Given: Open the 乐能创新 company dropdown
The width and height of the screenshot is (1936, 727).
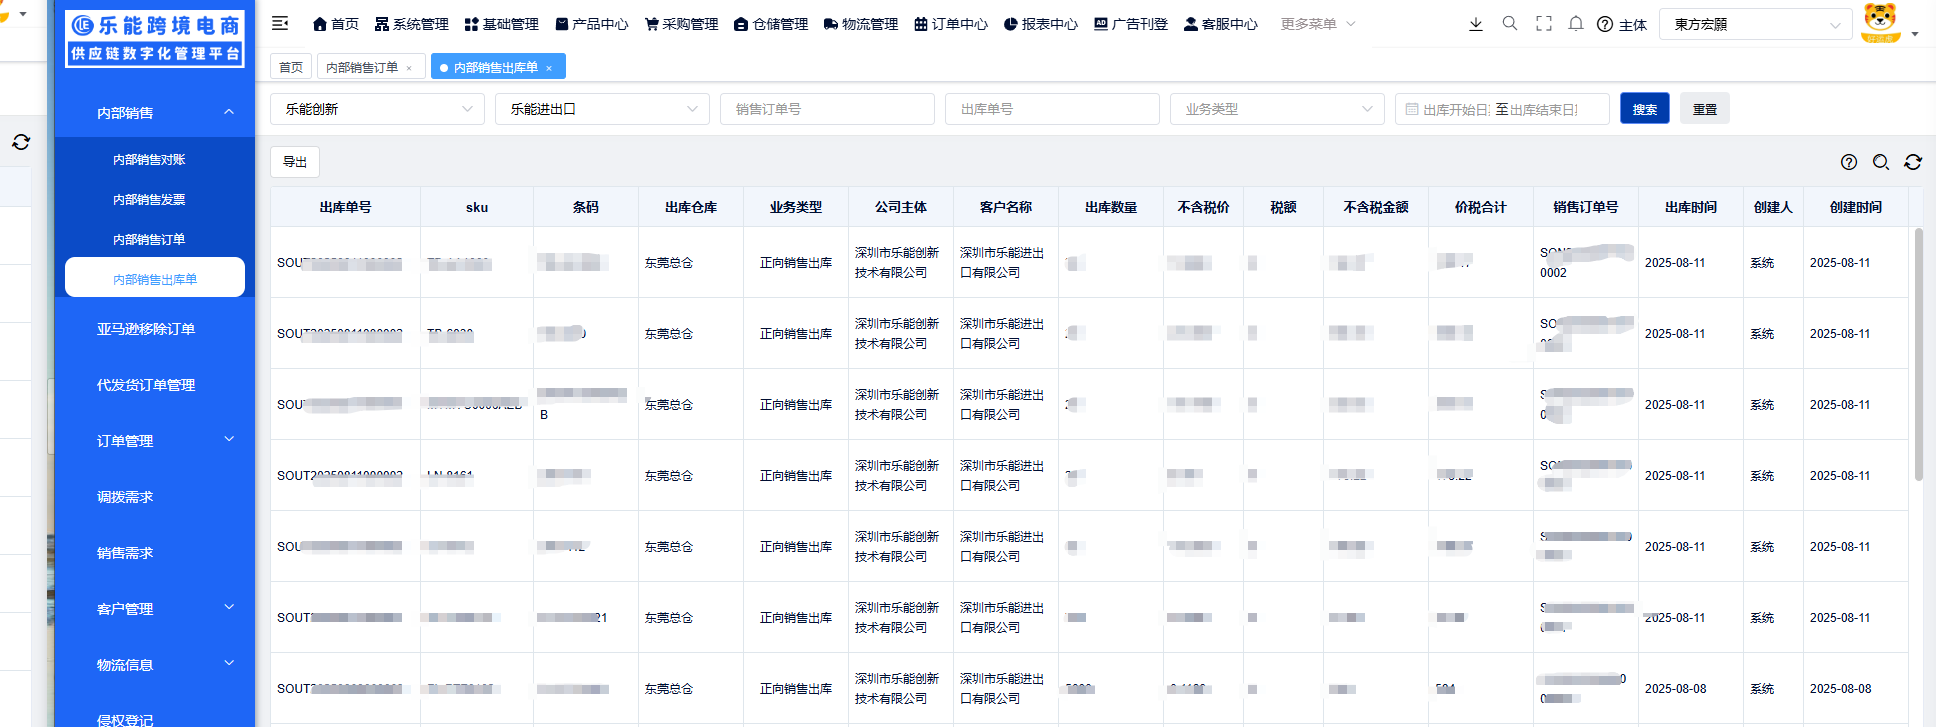Looking at the screenshot, I should [x=377, y=109].
